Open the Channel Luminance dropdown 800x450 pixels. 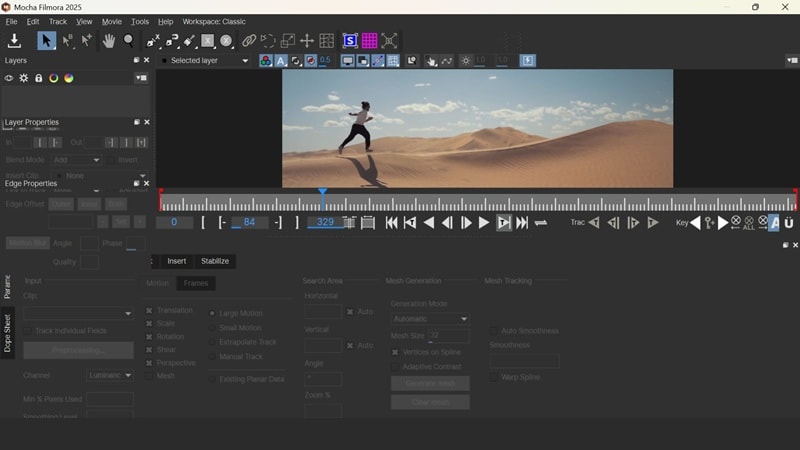[x=110, y=376]
